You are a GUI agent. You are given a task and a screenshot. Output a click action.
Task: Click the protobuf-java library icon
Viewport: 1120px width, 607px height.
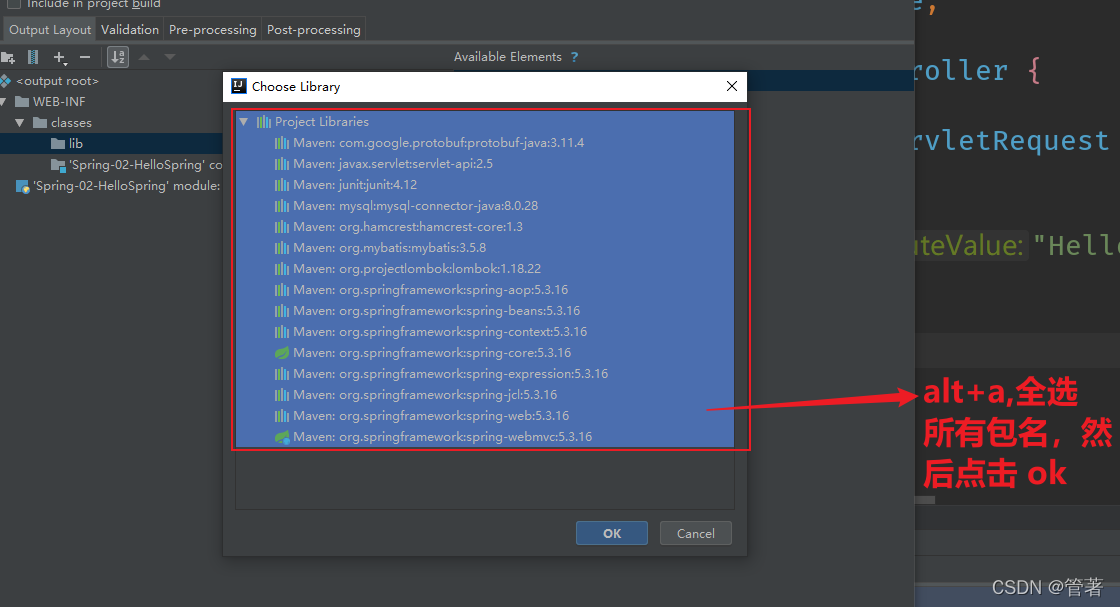coord(282,143)
